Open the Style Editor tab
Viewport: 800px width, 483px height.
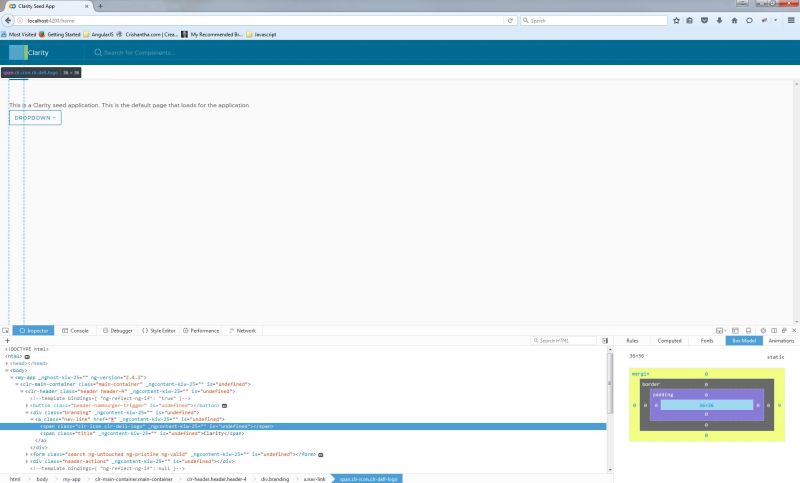tap(159, 331)
